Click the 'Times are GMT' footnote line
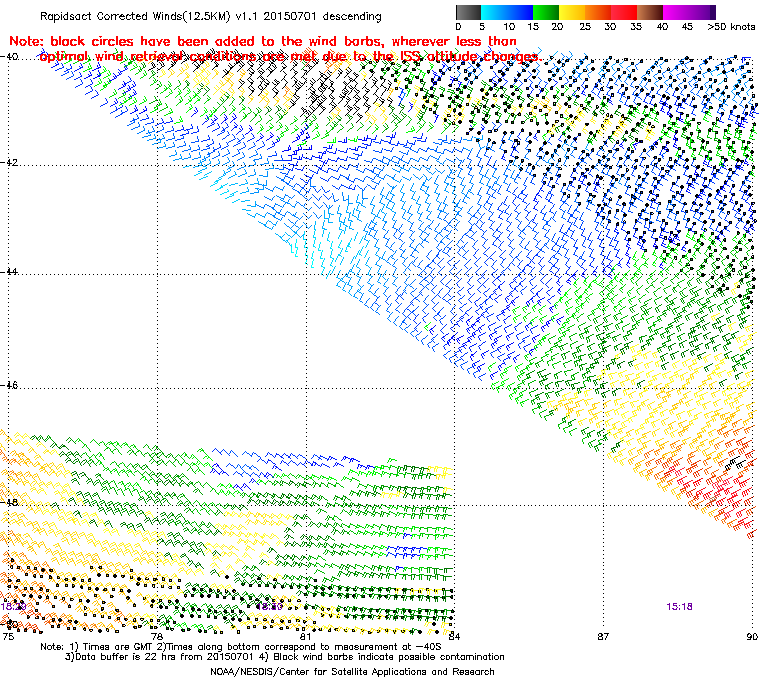760x688 pixels. pos(240,647)
